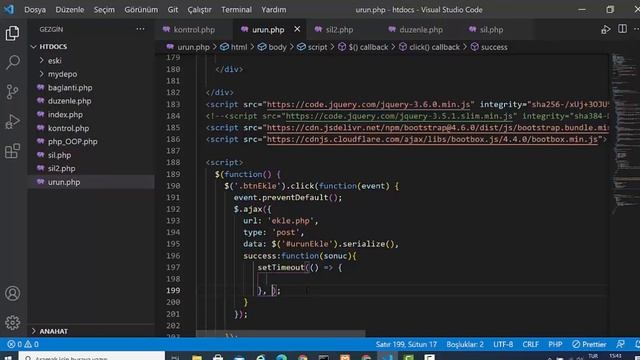Open the Search view icon

(12, 62)
